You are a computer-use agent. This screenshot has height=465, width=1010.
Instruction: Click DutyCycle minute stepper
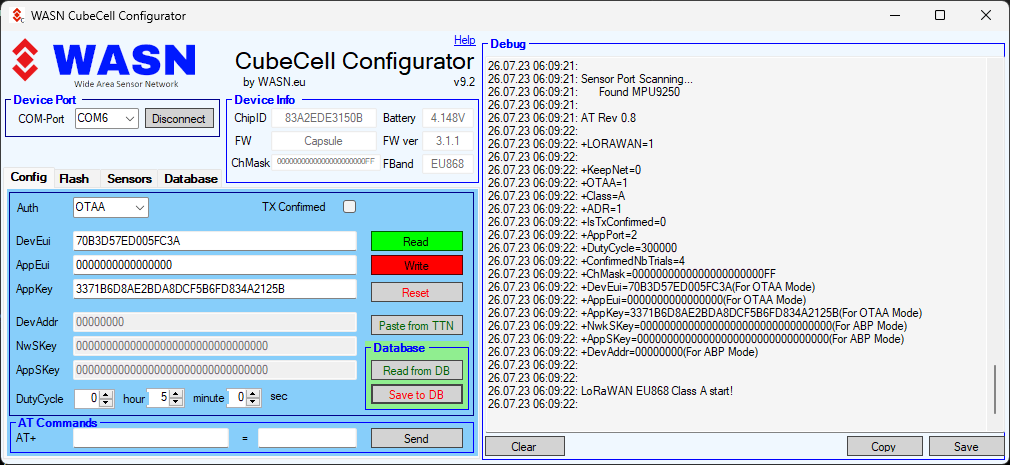(166, 398)
